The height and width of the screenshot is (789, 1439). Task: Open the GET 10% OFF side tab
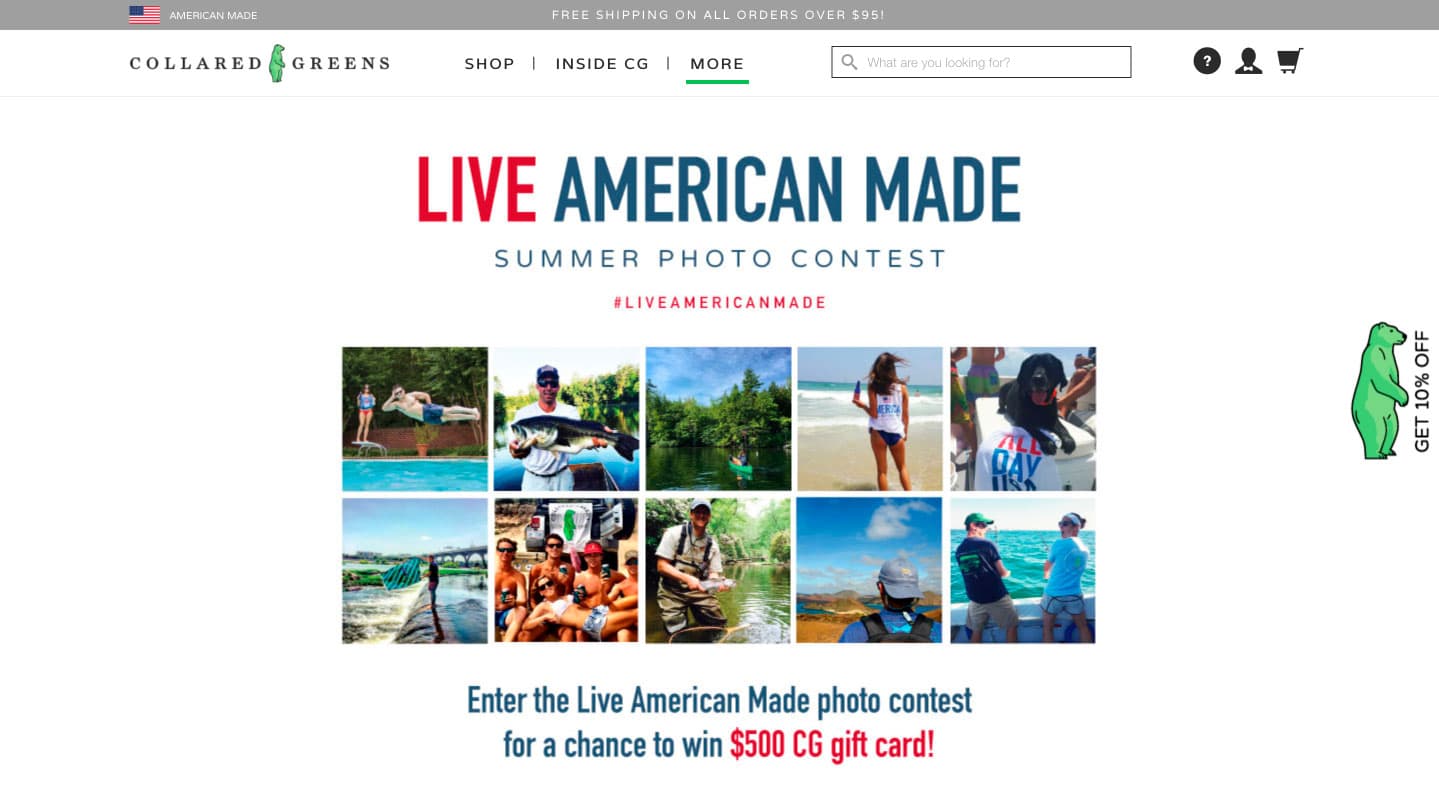click(1421, 391)
